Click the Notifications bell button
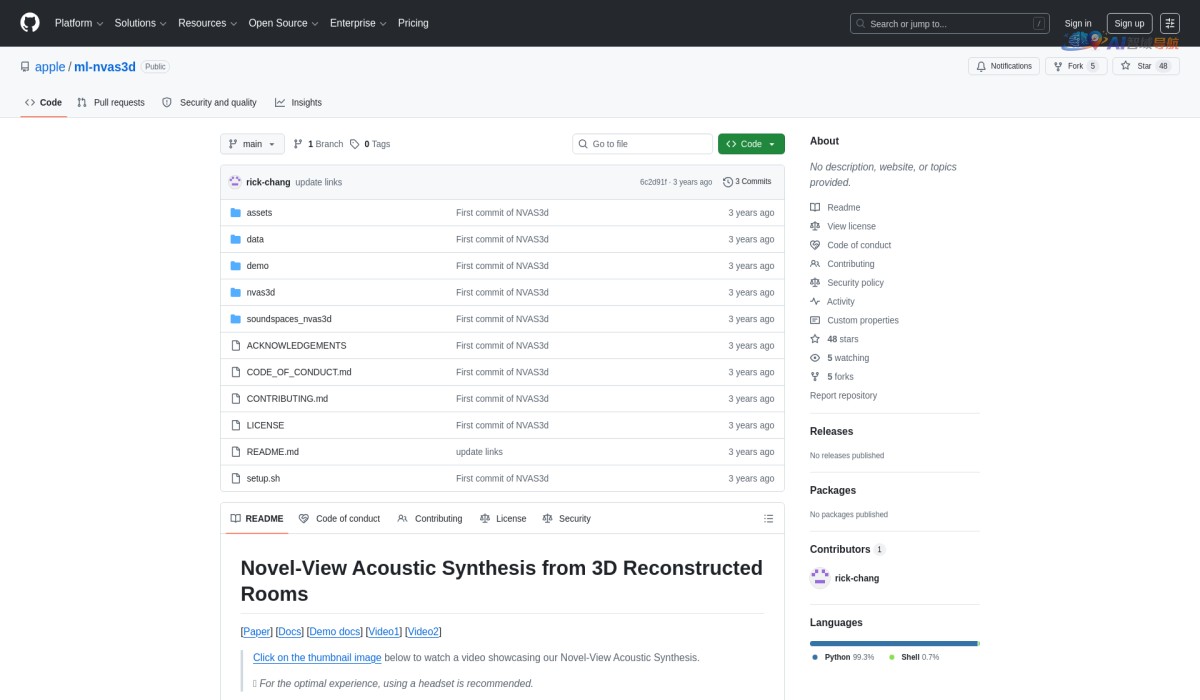Image resolution: width=1200 pixels, height=700 pixels. click(1003, 66)
